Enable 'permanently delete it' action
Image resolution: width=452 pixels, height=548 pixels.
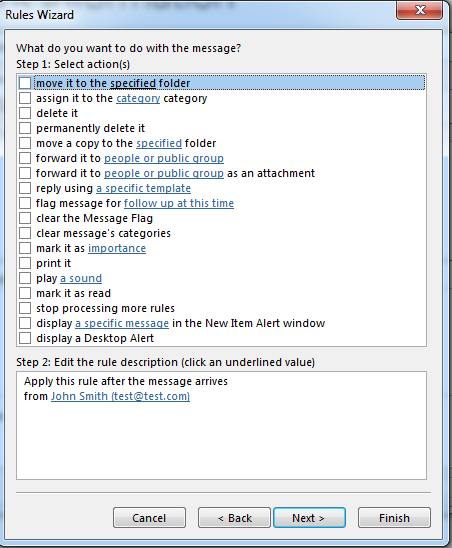(x=25, y=128)
